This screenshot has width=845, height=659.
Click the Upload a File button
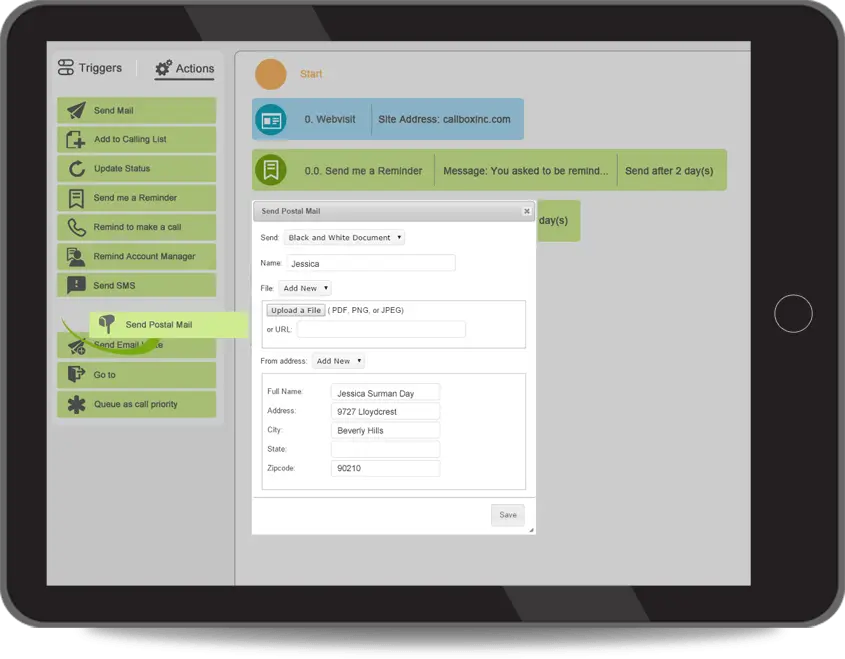pyautogui.click(x=296, y=310)
